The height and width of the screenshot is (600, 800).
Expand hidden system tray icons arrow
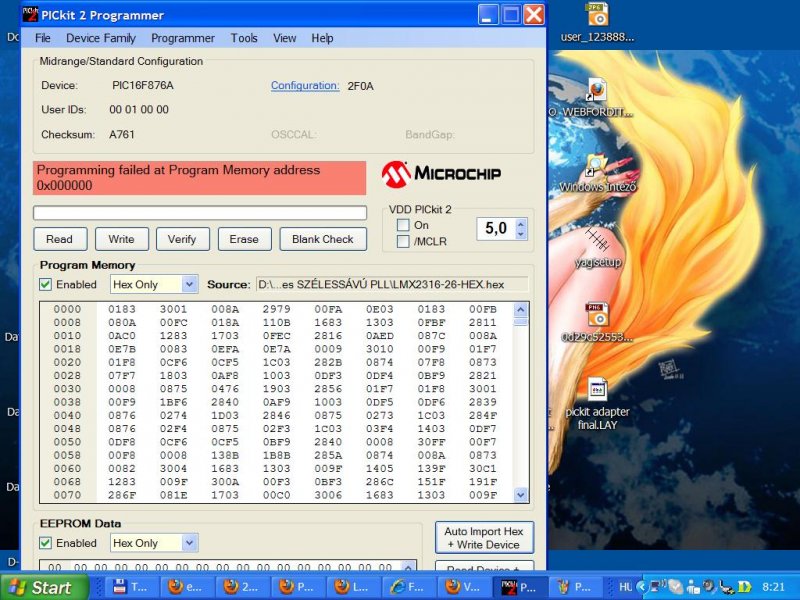point(642,587)
